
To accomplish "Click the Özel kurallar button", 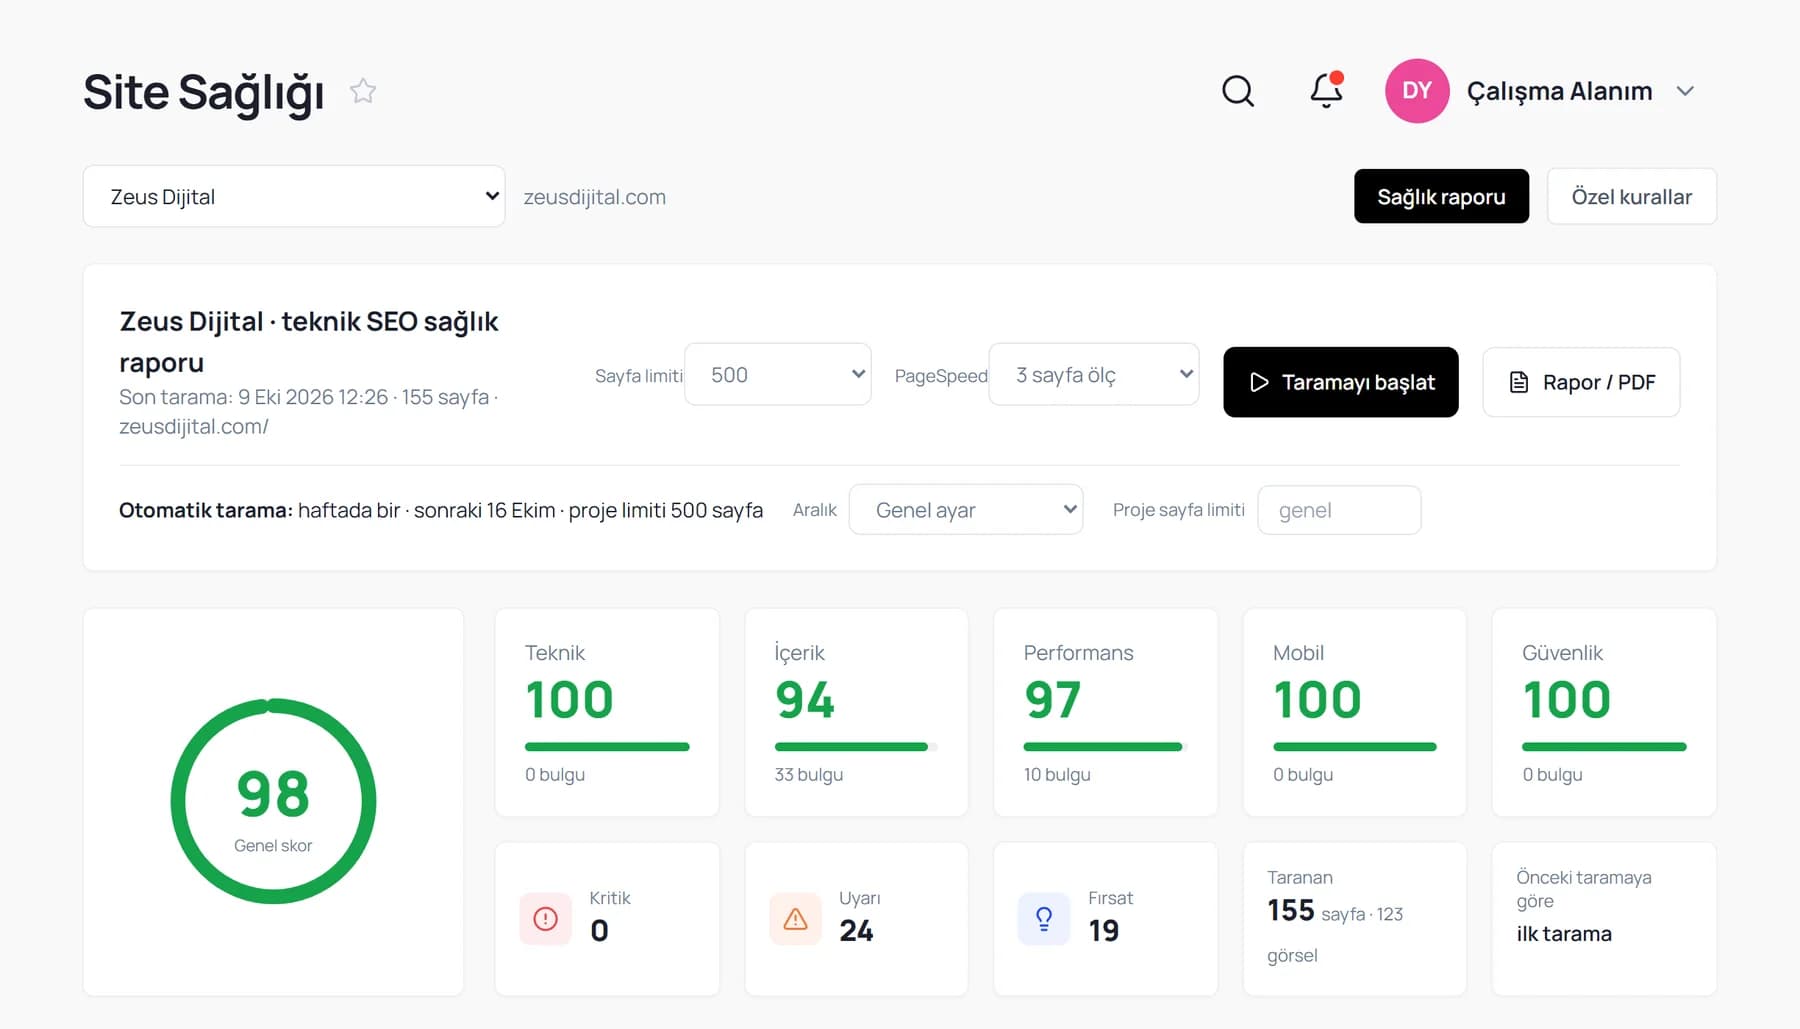I will coord(1632,196).
